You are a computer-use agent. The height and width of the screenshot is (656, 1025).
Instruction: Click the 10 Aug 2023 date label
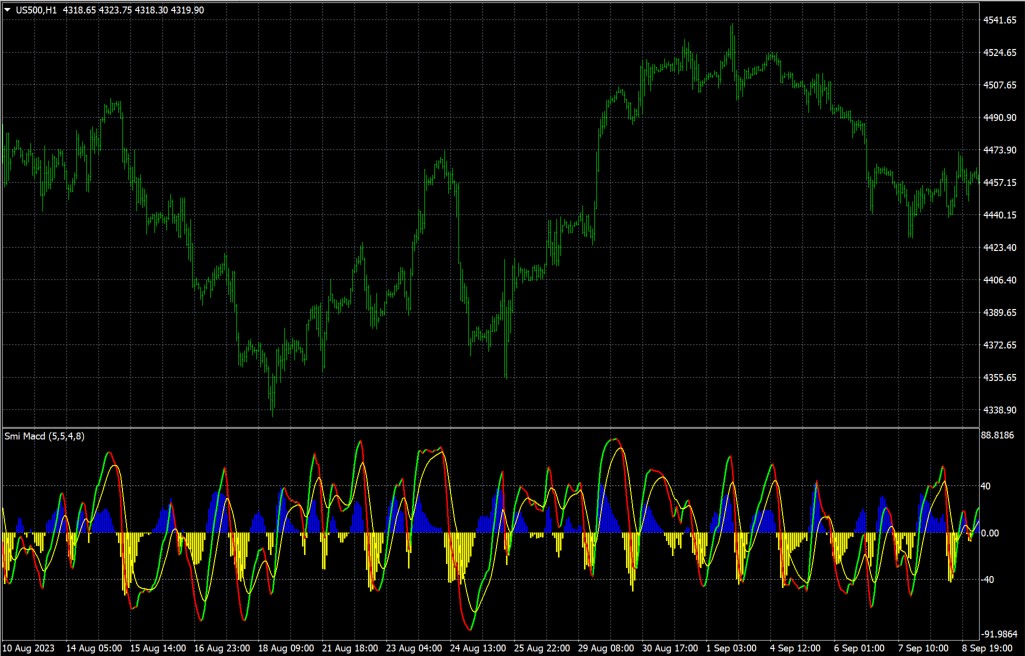point(30,649)
